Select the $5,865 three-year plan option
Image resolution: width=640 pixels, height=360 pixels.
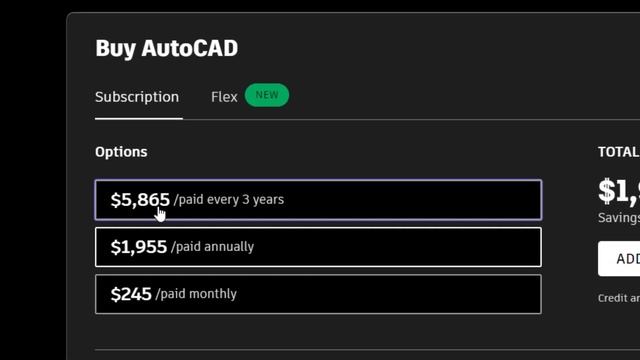318,200
